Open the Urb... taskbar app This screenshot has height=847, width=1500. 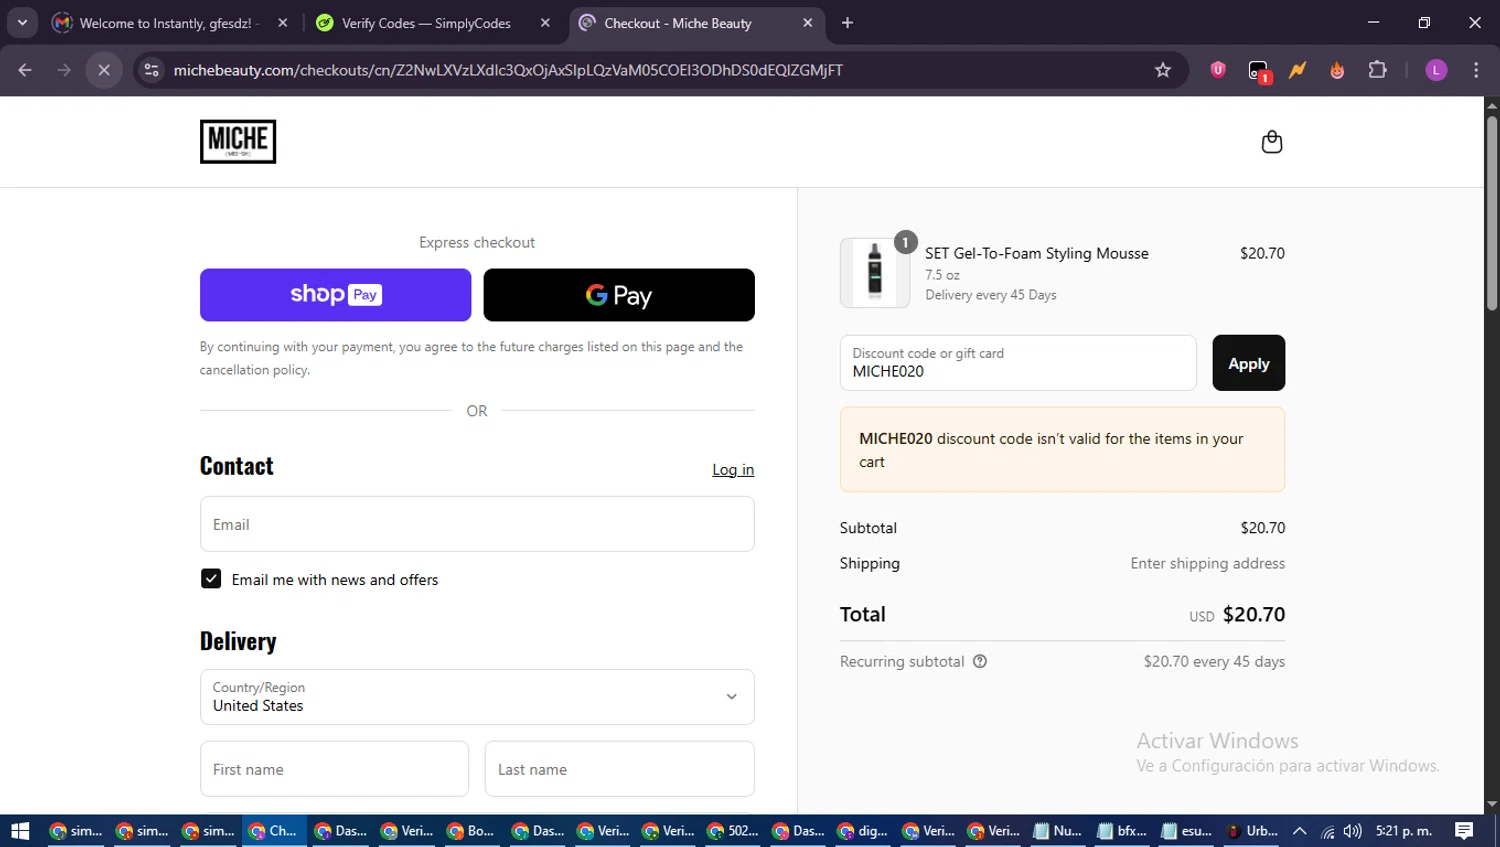click(1253, 831)
